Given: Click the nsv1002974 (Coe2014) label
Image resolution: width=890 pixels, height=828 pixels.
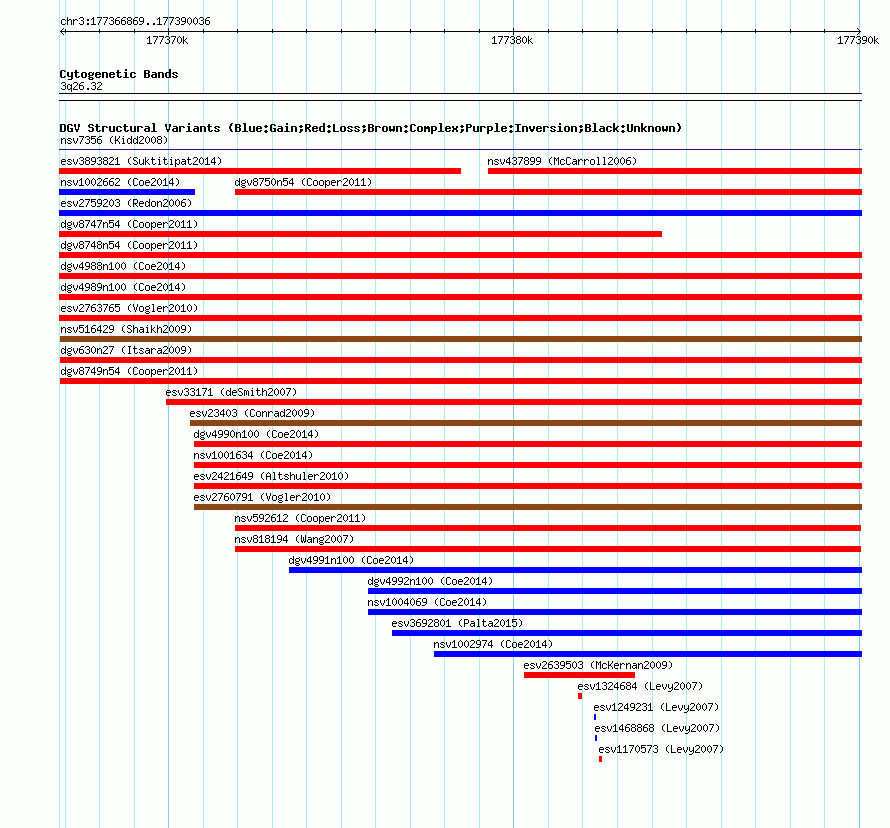Looking at the screenshot, I should click(x=493, y=644).
